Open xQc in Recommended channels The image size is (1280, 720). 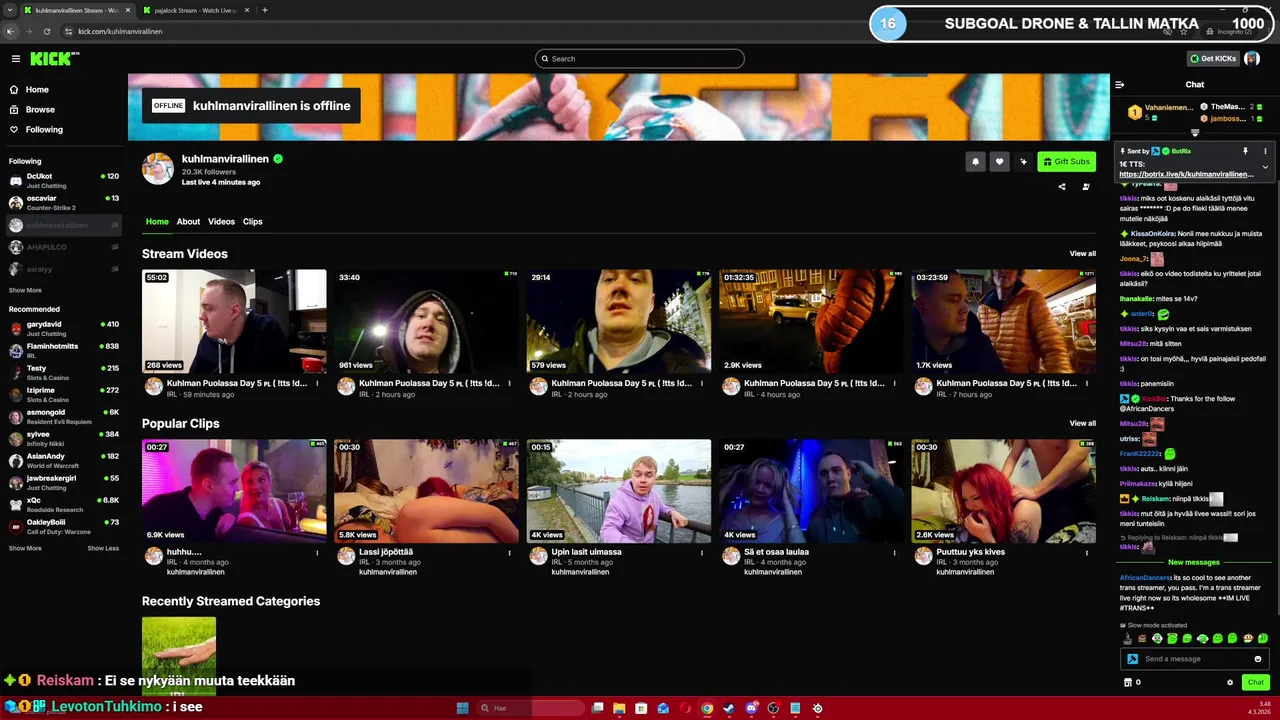[62, 504]
